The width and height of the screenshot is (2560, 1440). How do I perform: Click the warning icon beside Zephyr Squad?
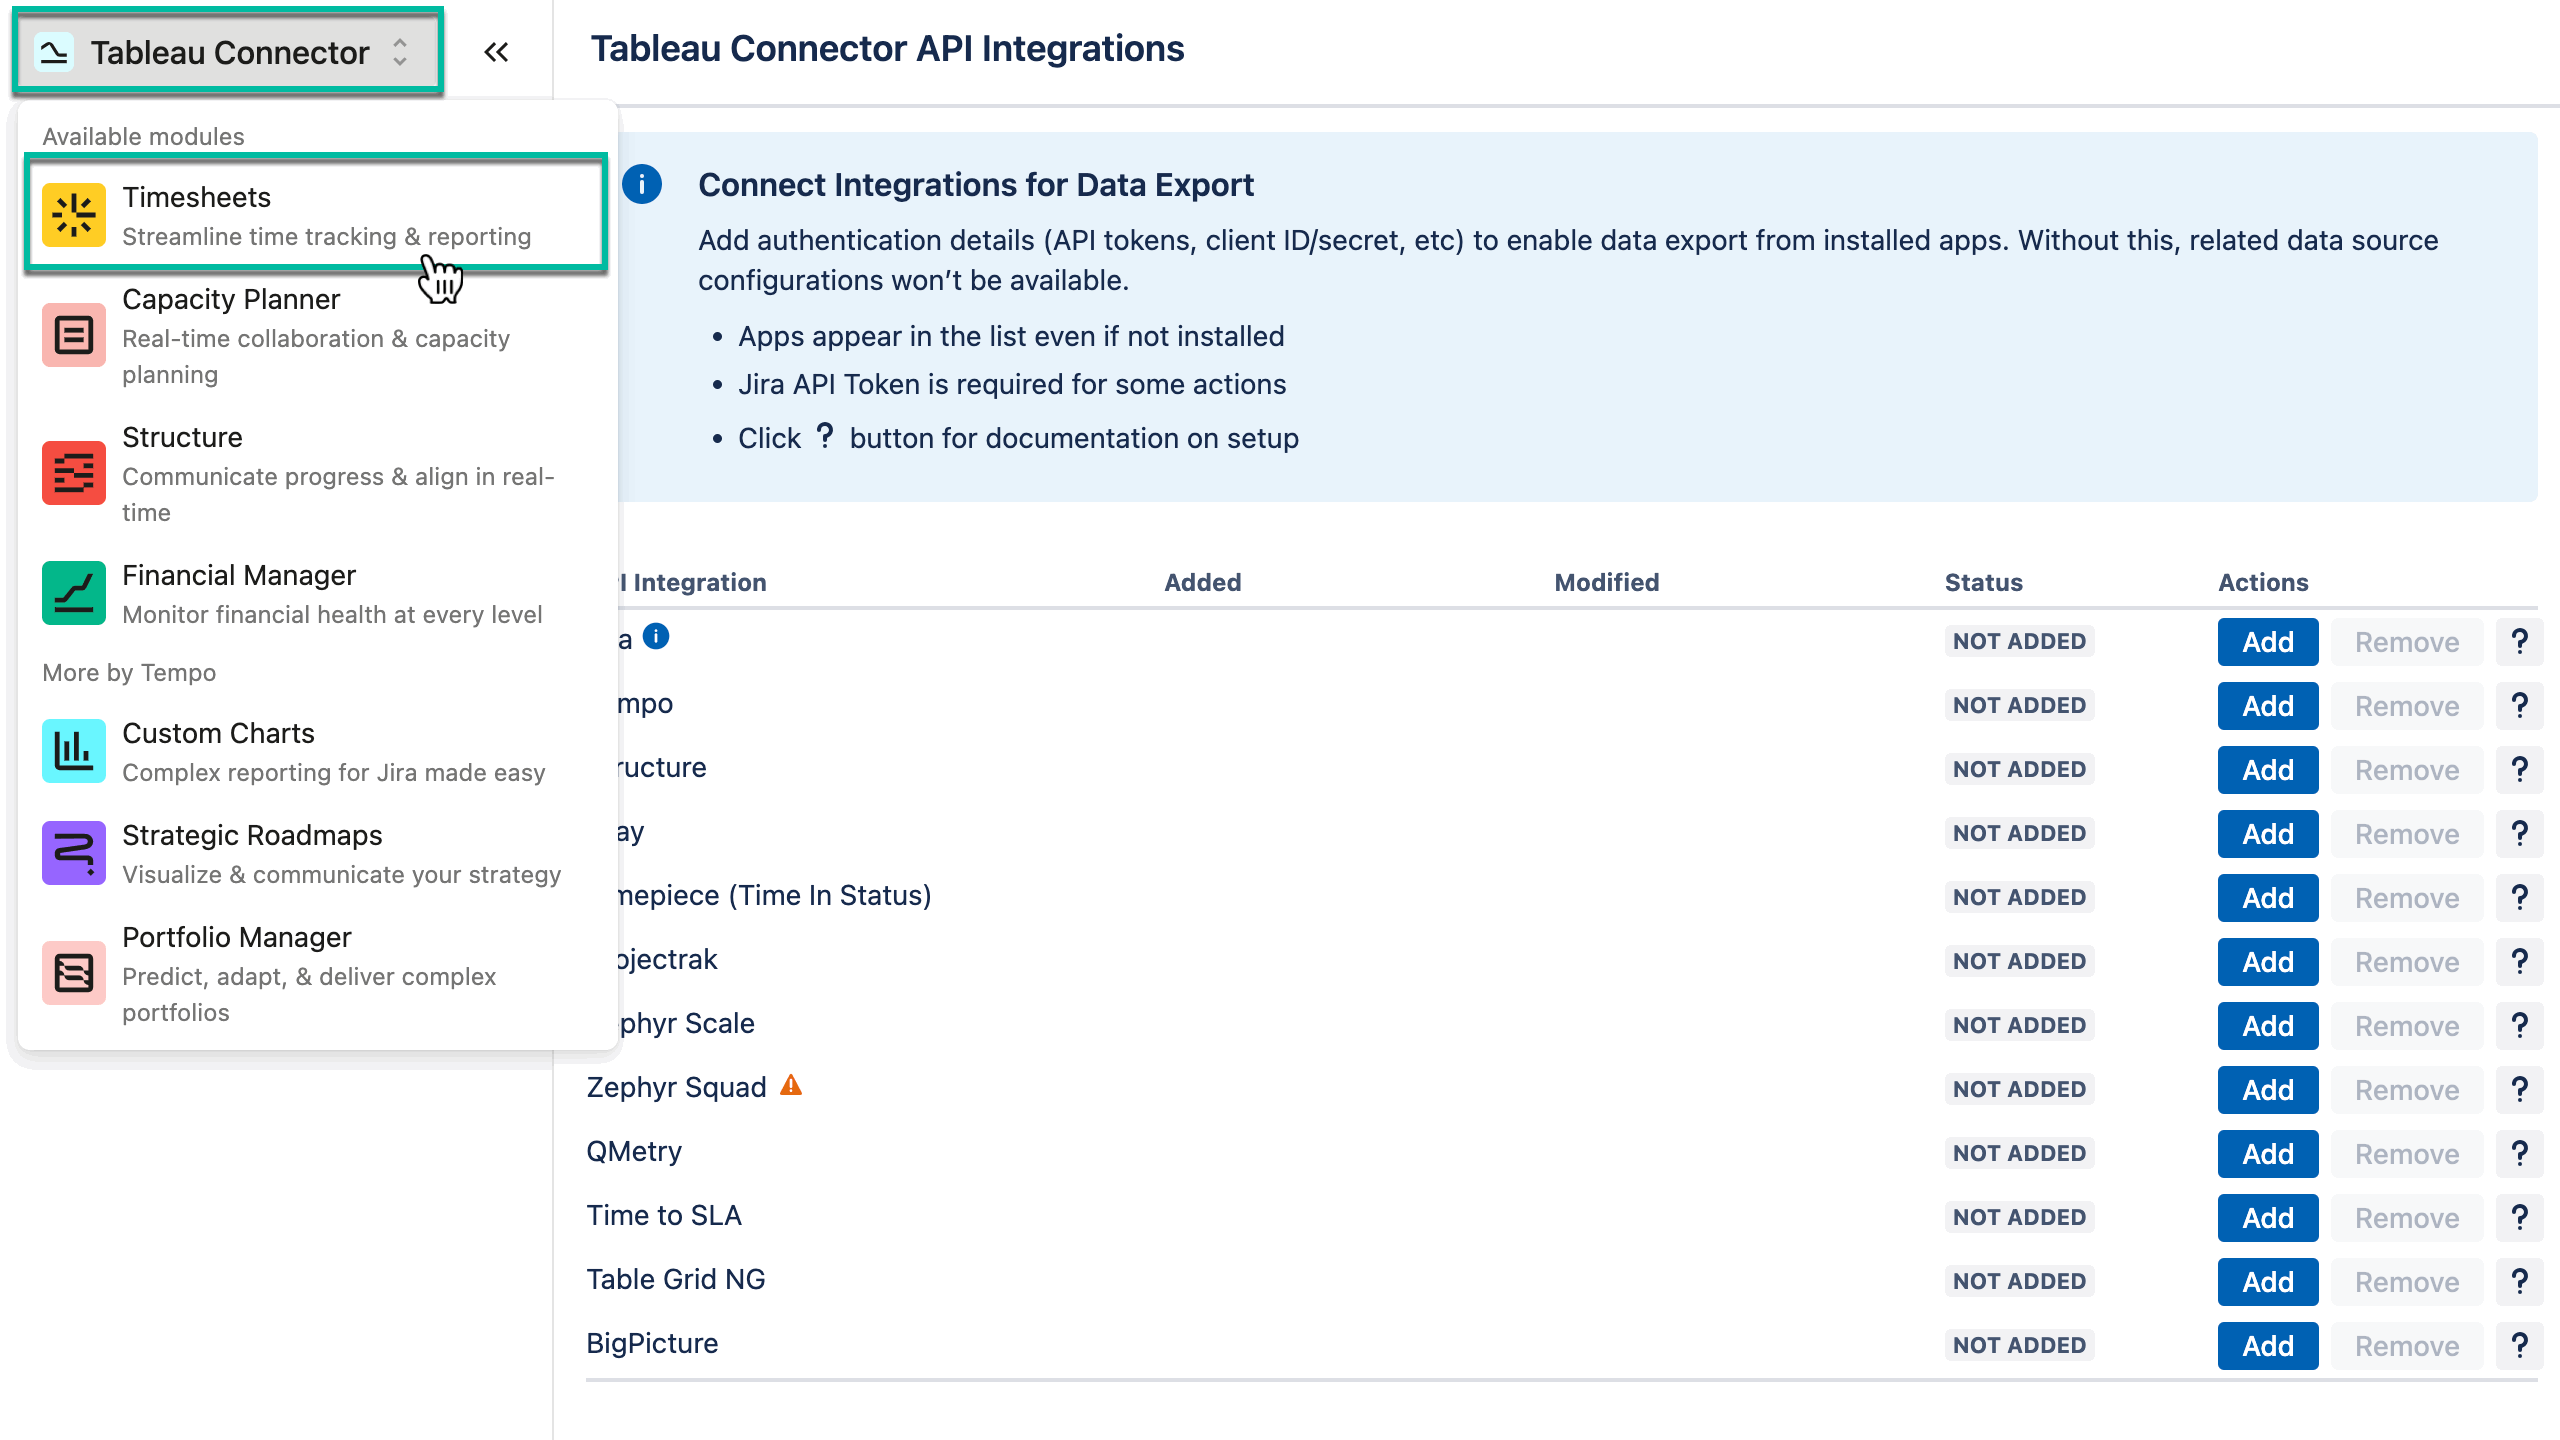click(791, 1086)
